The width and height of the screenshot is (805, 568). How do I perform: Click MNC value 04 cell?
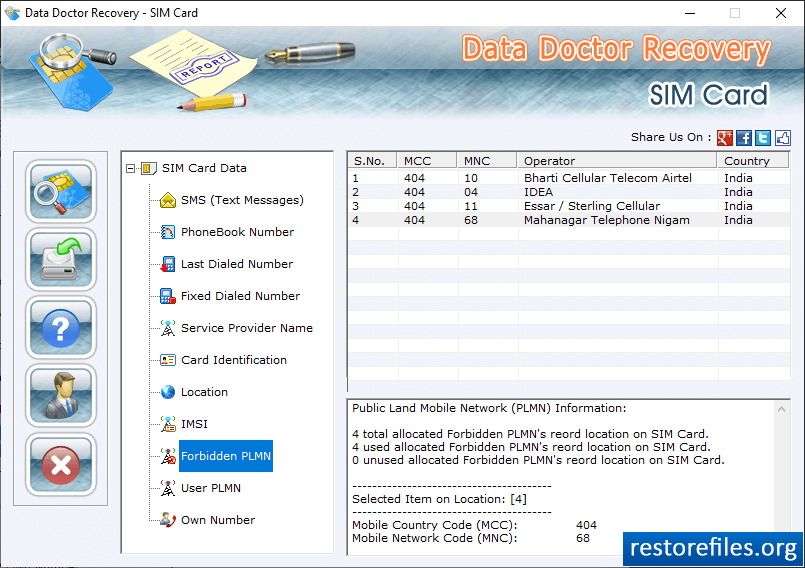pyautogui.click(x=471, y=192)
